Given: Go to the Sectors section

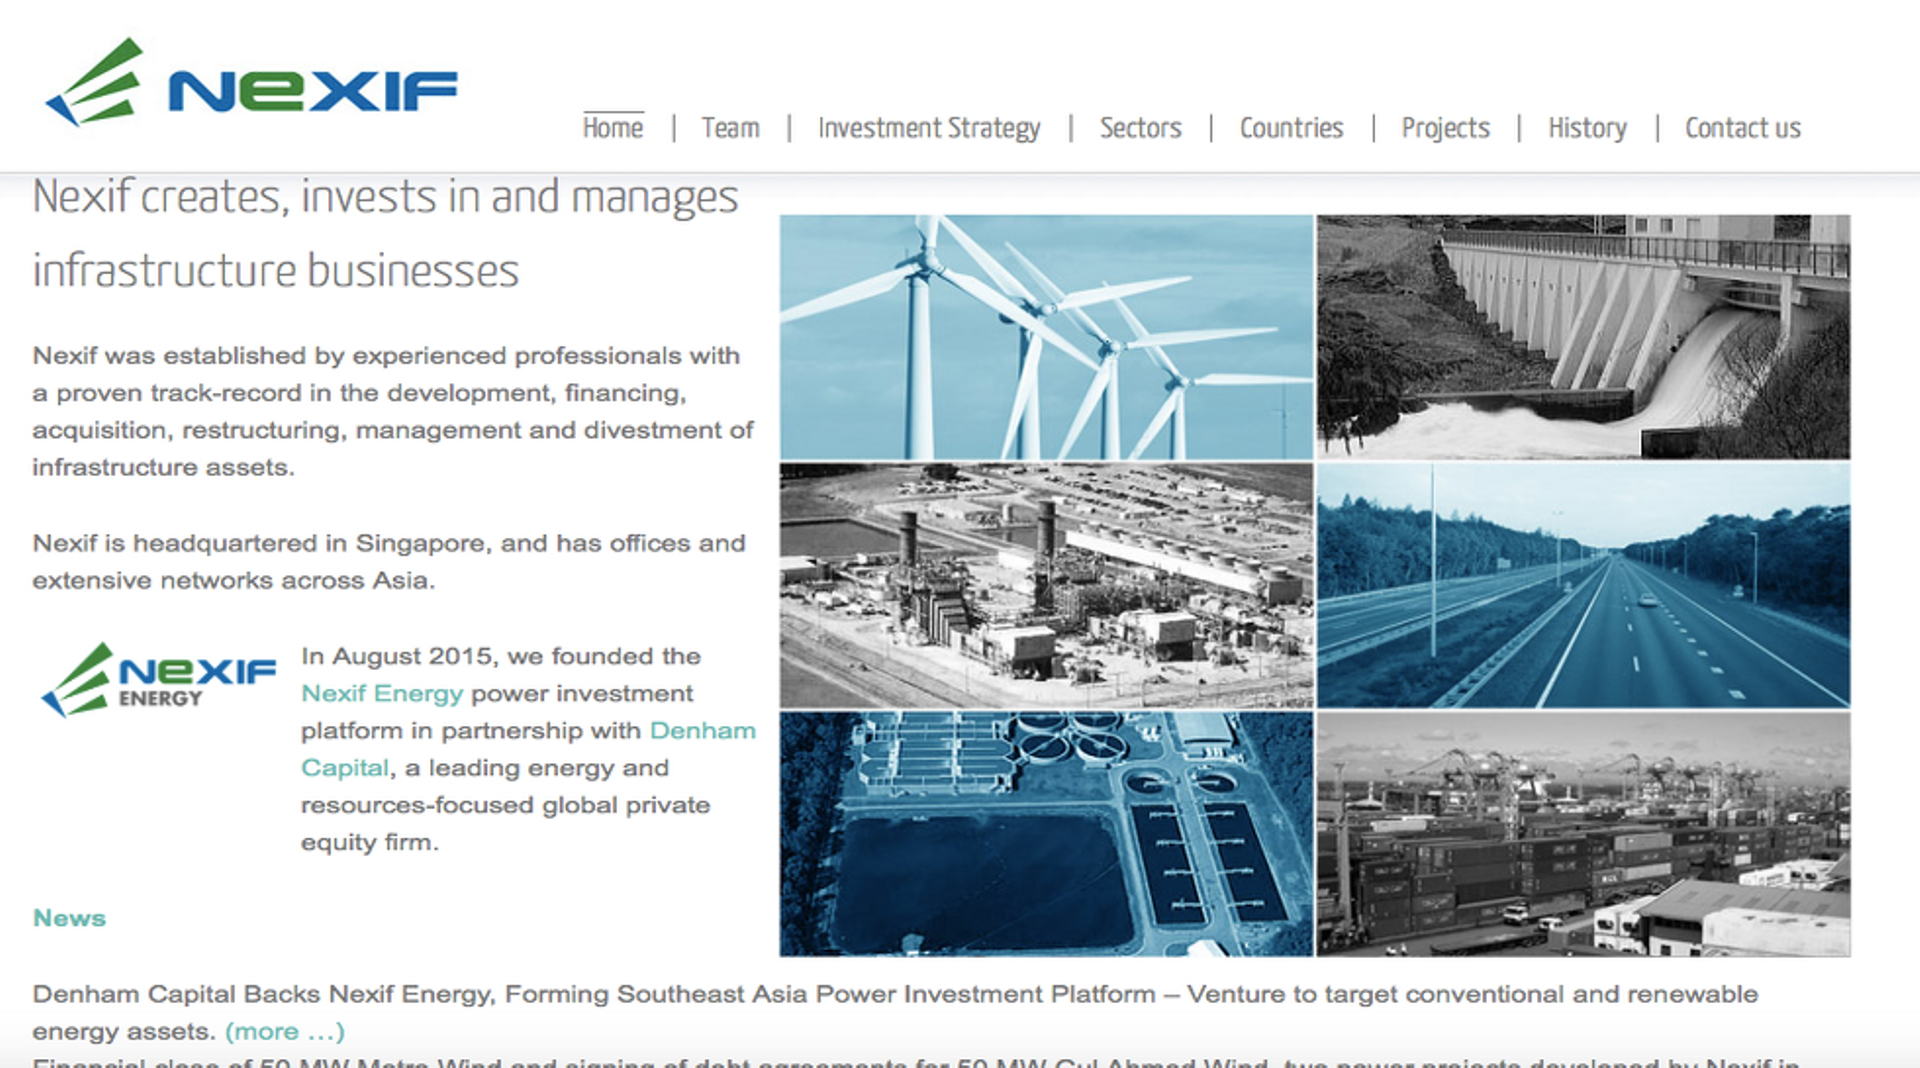Looking at the screenshot, I should [1140, 127].
